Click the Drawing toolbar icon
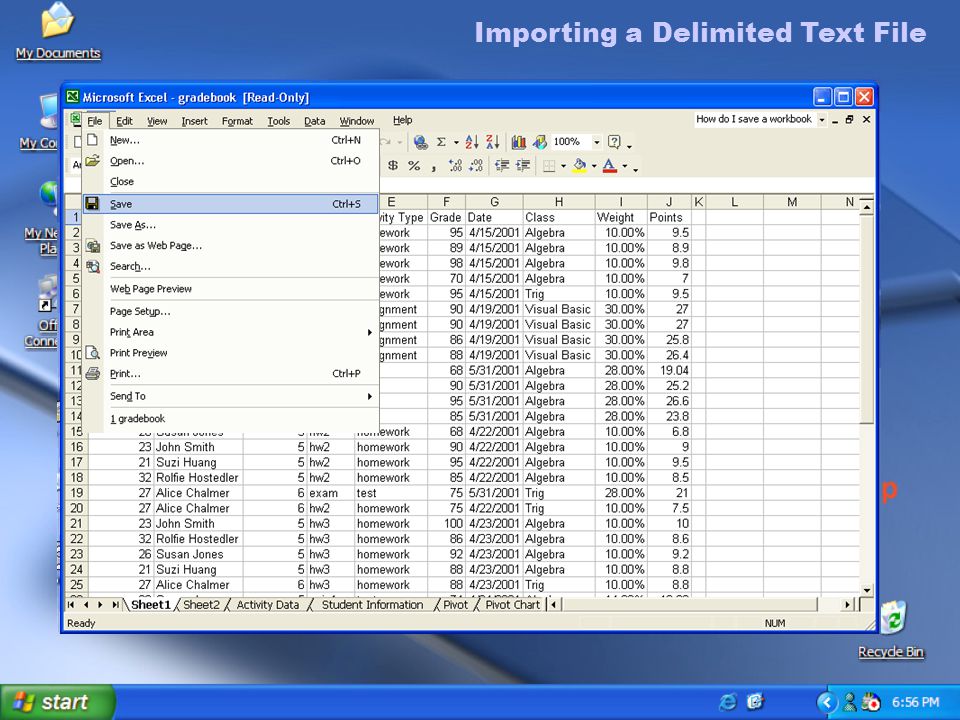Viewport: 960px width, 720px height. tap(539, 142)
